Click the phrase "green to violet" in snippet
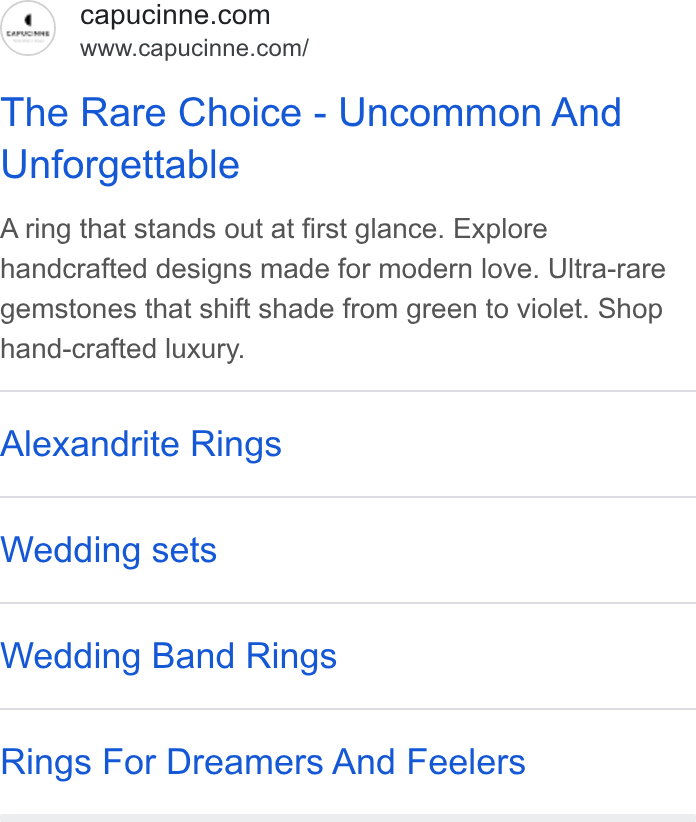The width and height of the screenshot is (696, 822). [495, 309]
